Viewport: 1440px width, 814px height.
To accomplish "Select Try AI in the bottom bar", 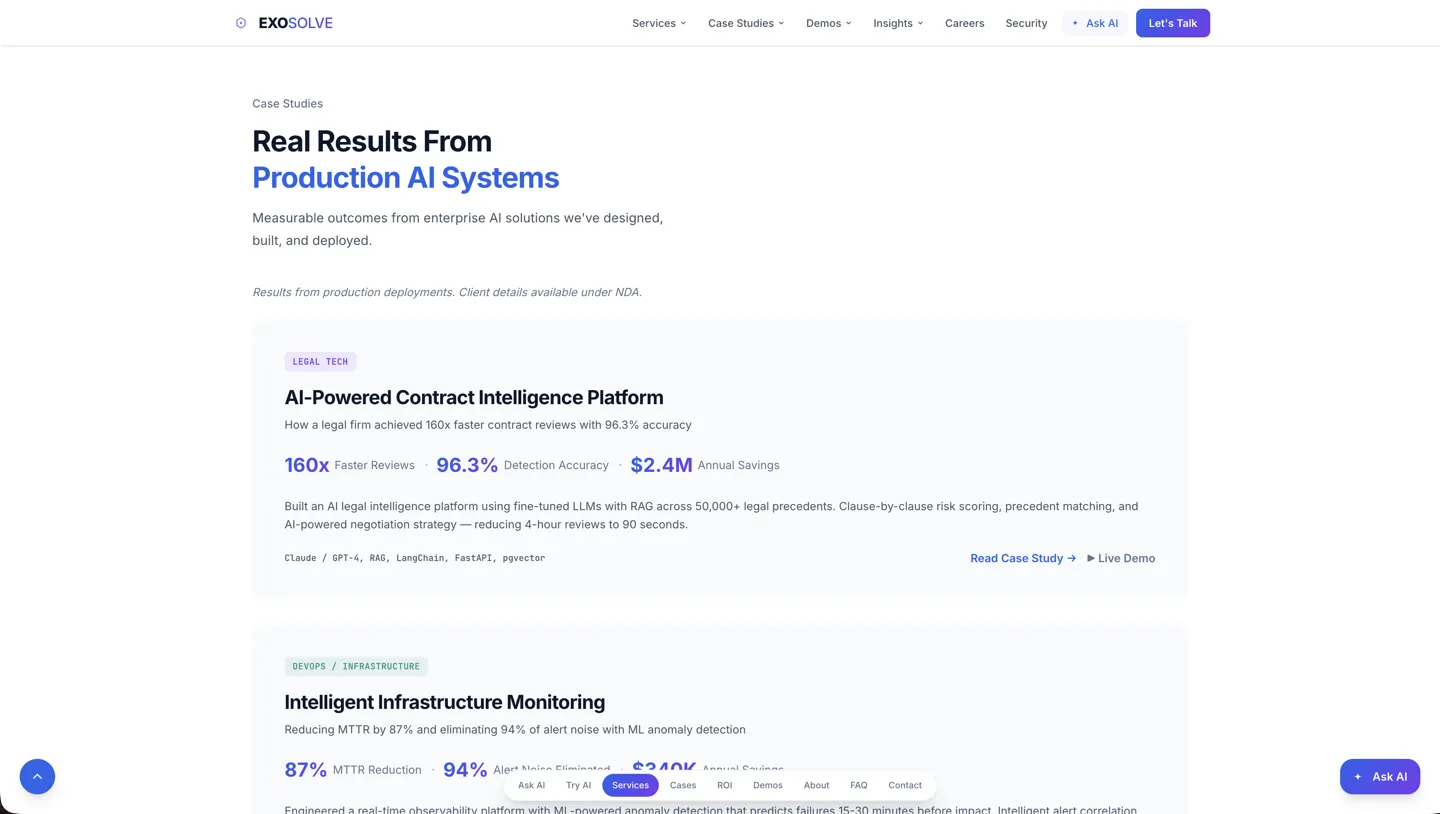I will (578, 785).
